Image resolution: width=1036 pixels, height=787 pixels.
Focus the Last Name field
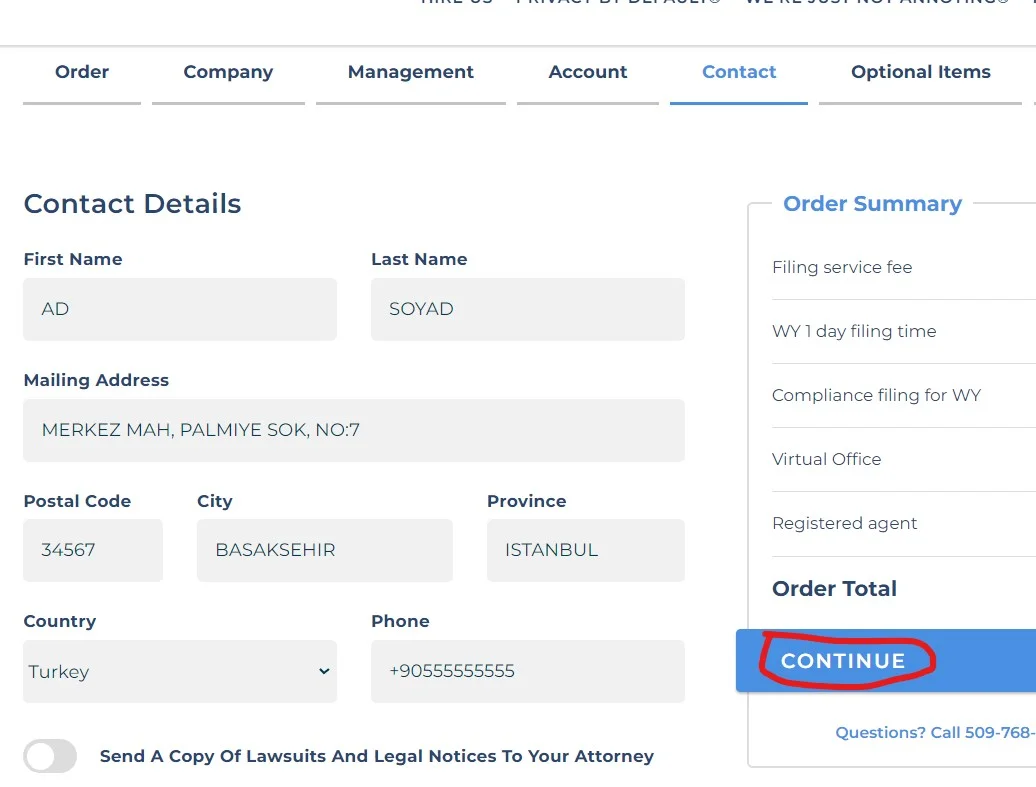click(527, 309)
